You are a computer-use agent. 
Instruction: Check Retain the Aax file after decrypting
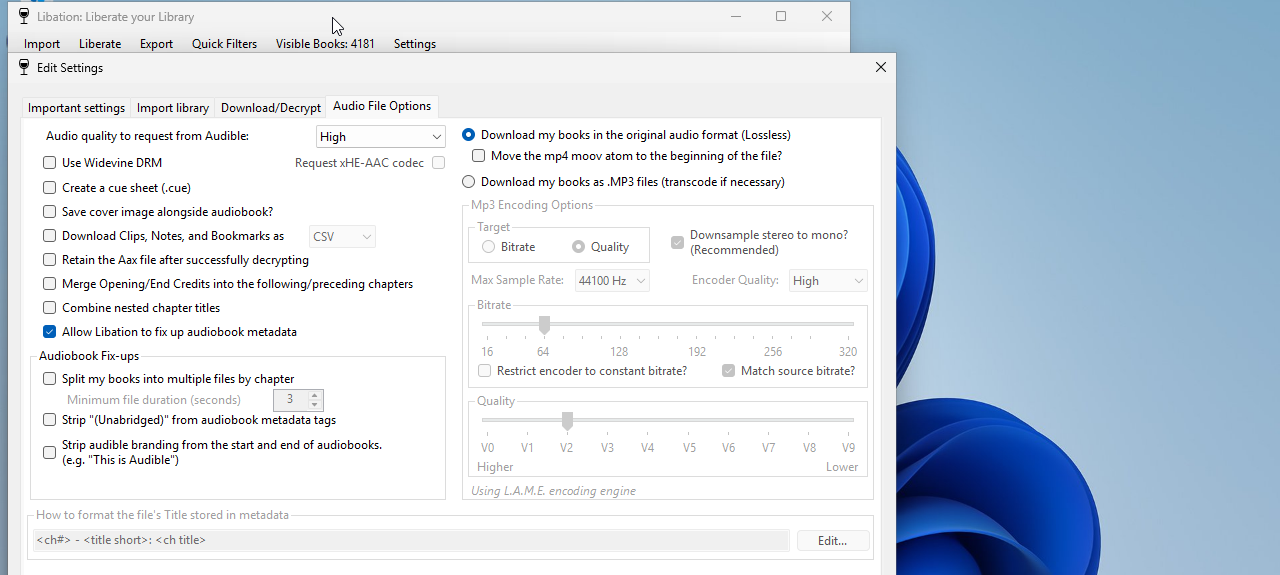[49, 260]
